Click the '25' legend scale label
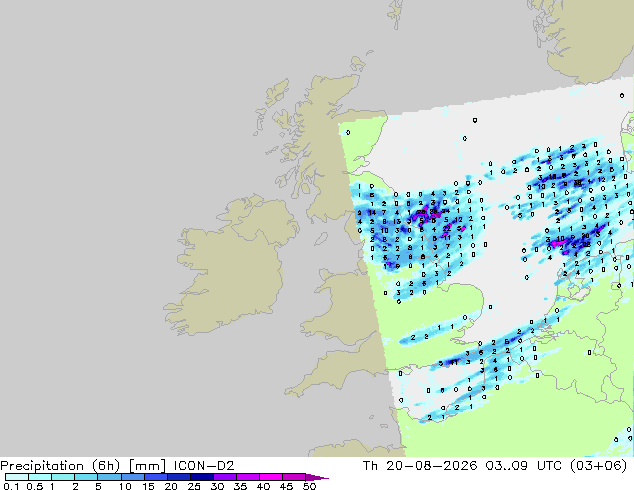This screenshot has height=490, width=634. point(194,486)
